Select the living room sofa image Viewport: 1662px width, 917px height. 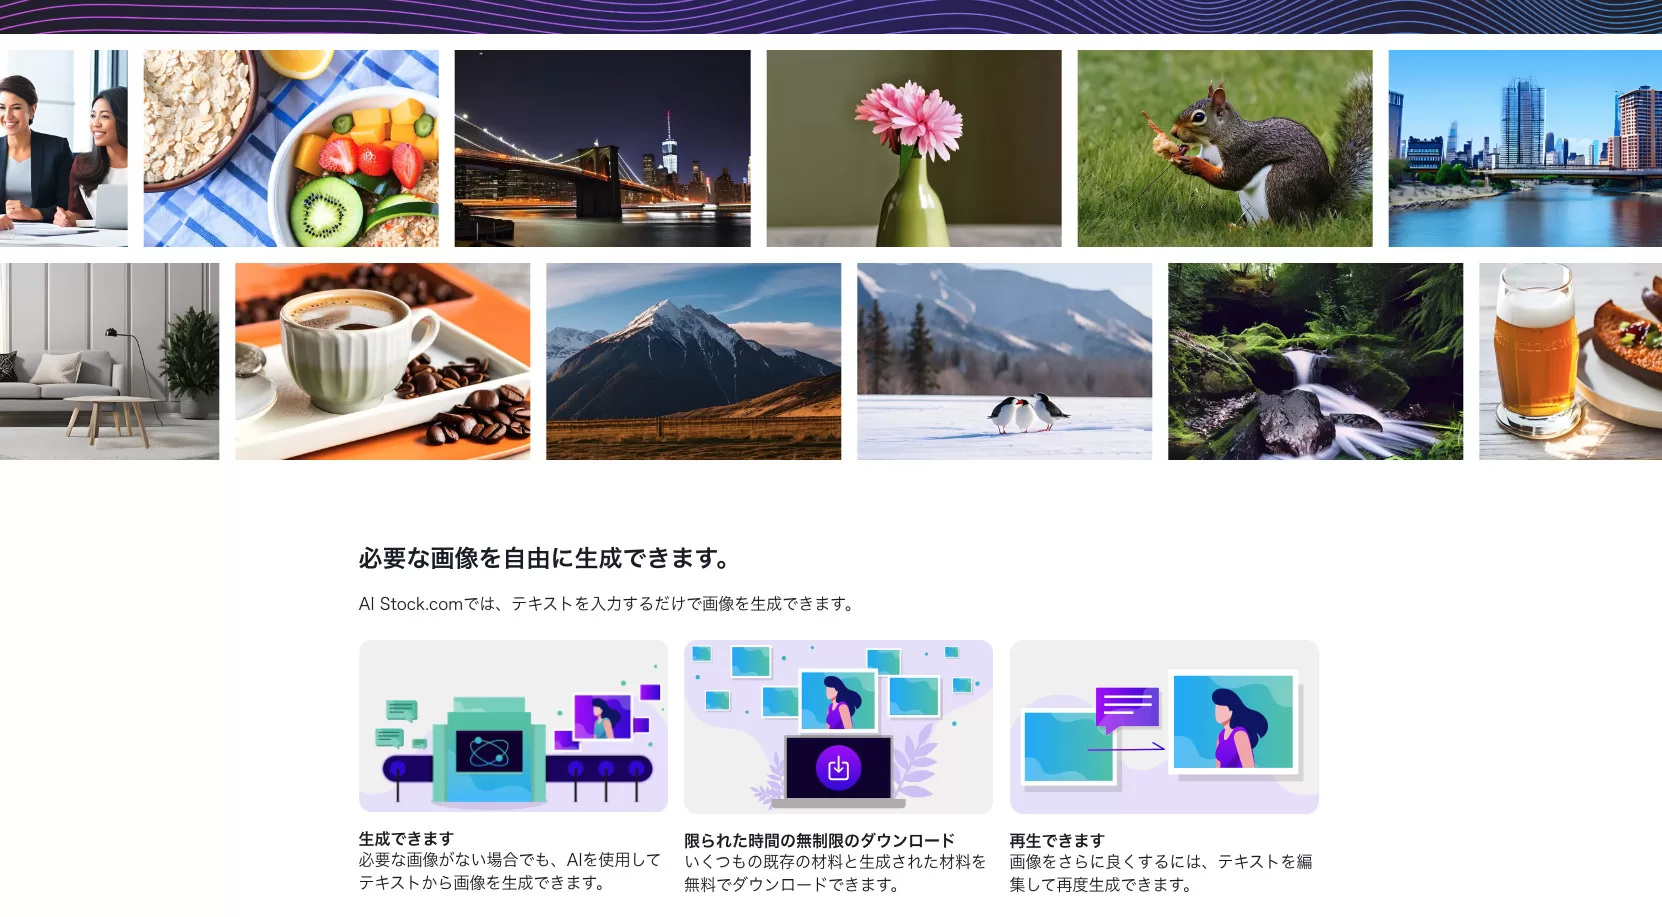(x=109, y=361)
